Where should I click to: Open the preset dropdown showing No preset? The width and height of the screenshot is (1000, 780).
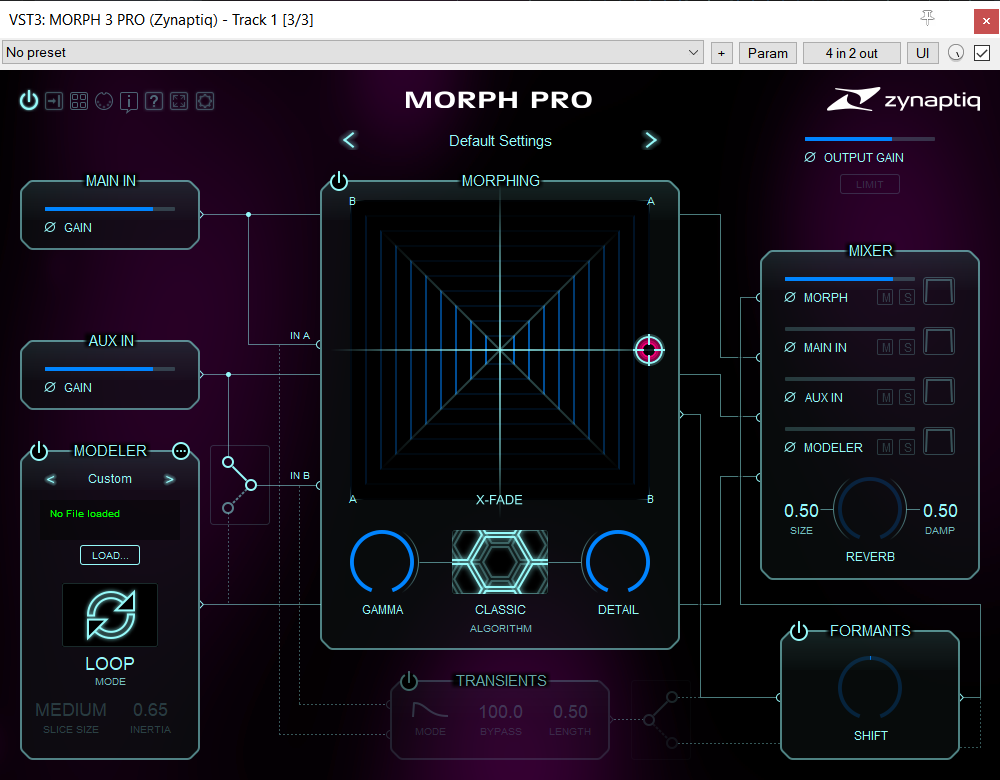coord(352,52)
